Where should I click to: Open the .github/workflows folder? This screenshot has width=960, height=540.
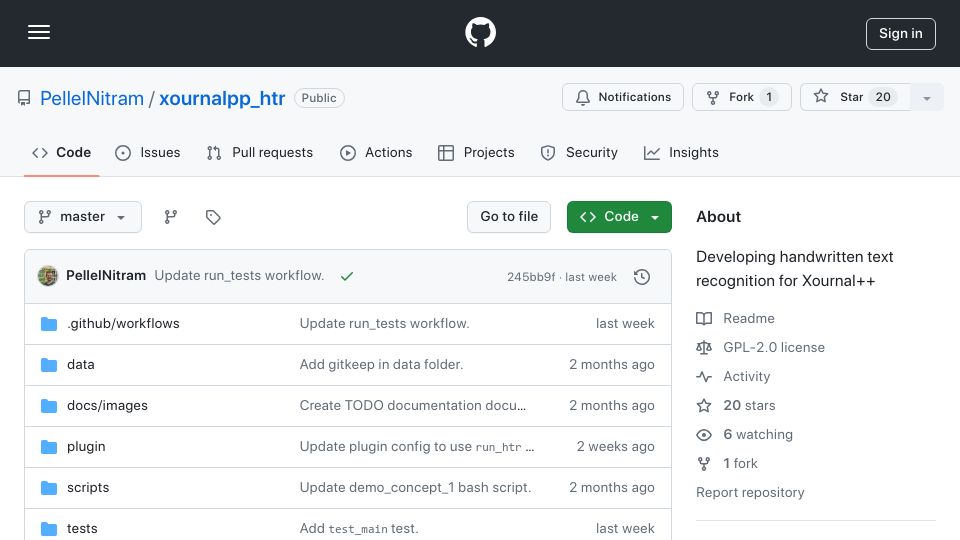123,323
